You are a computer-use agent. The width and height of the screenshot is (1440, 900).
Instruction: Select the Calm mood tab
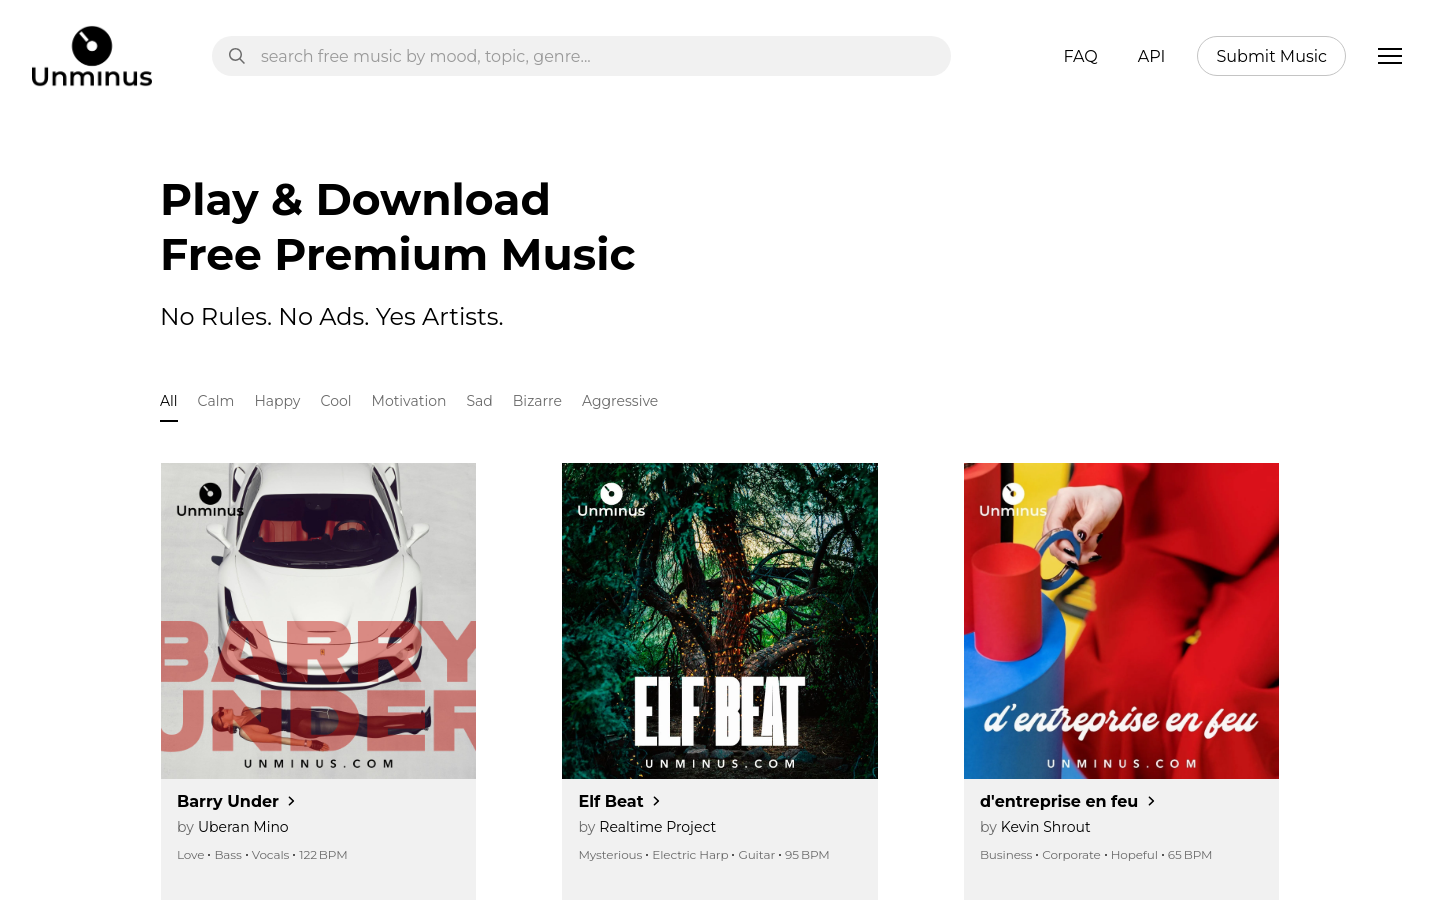pos(215,401)
